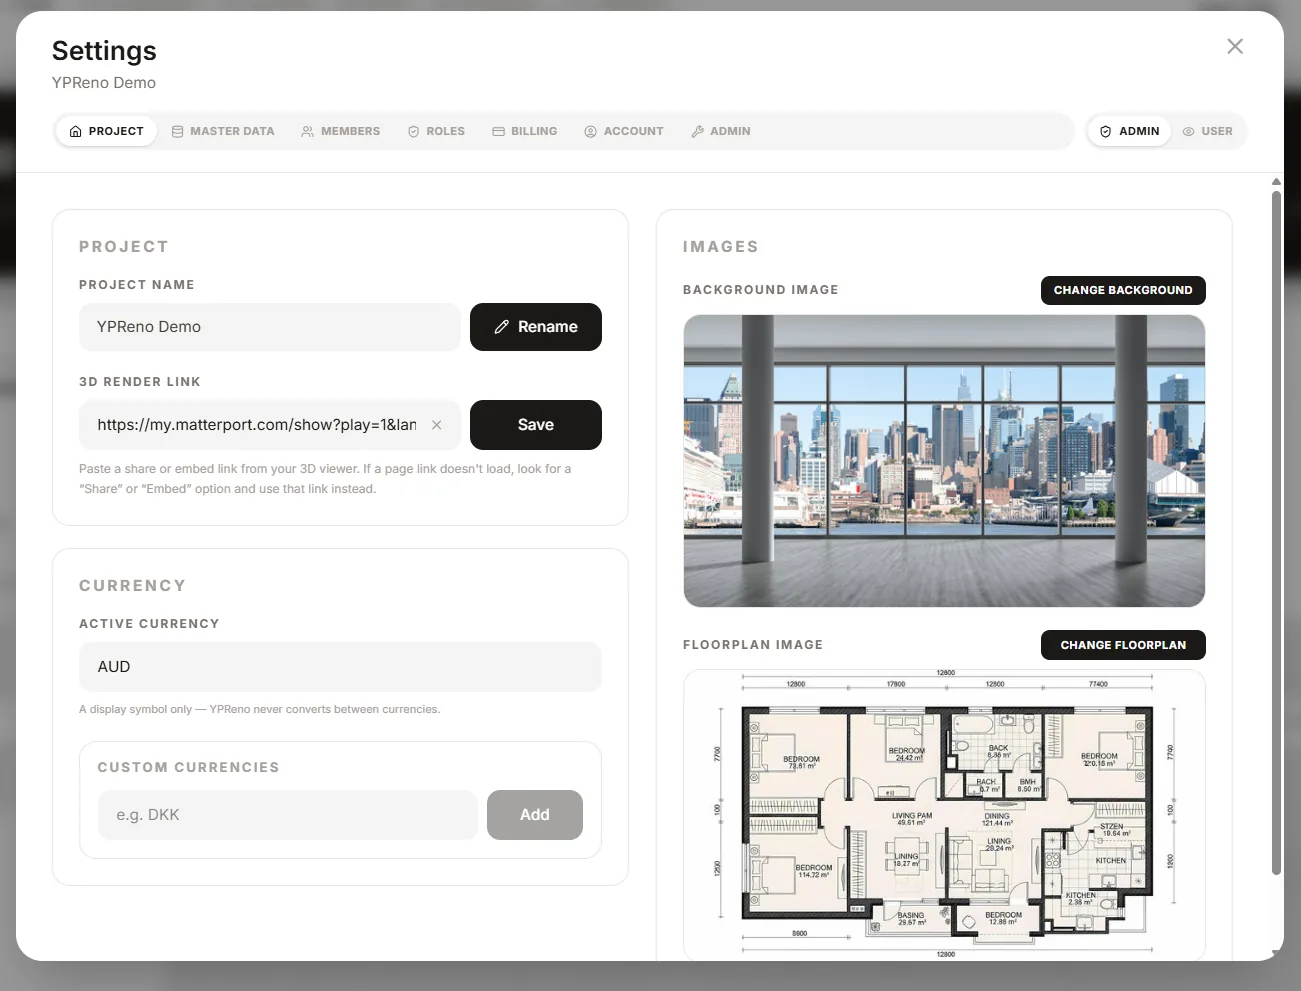Screen dimensions: 1301x991
Task: Click the database icon on Master Data
Action: coord(177,131)
